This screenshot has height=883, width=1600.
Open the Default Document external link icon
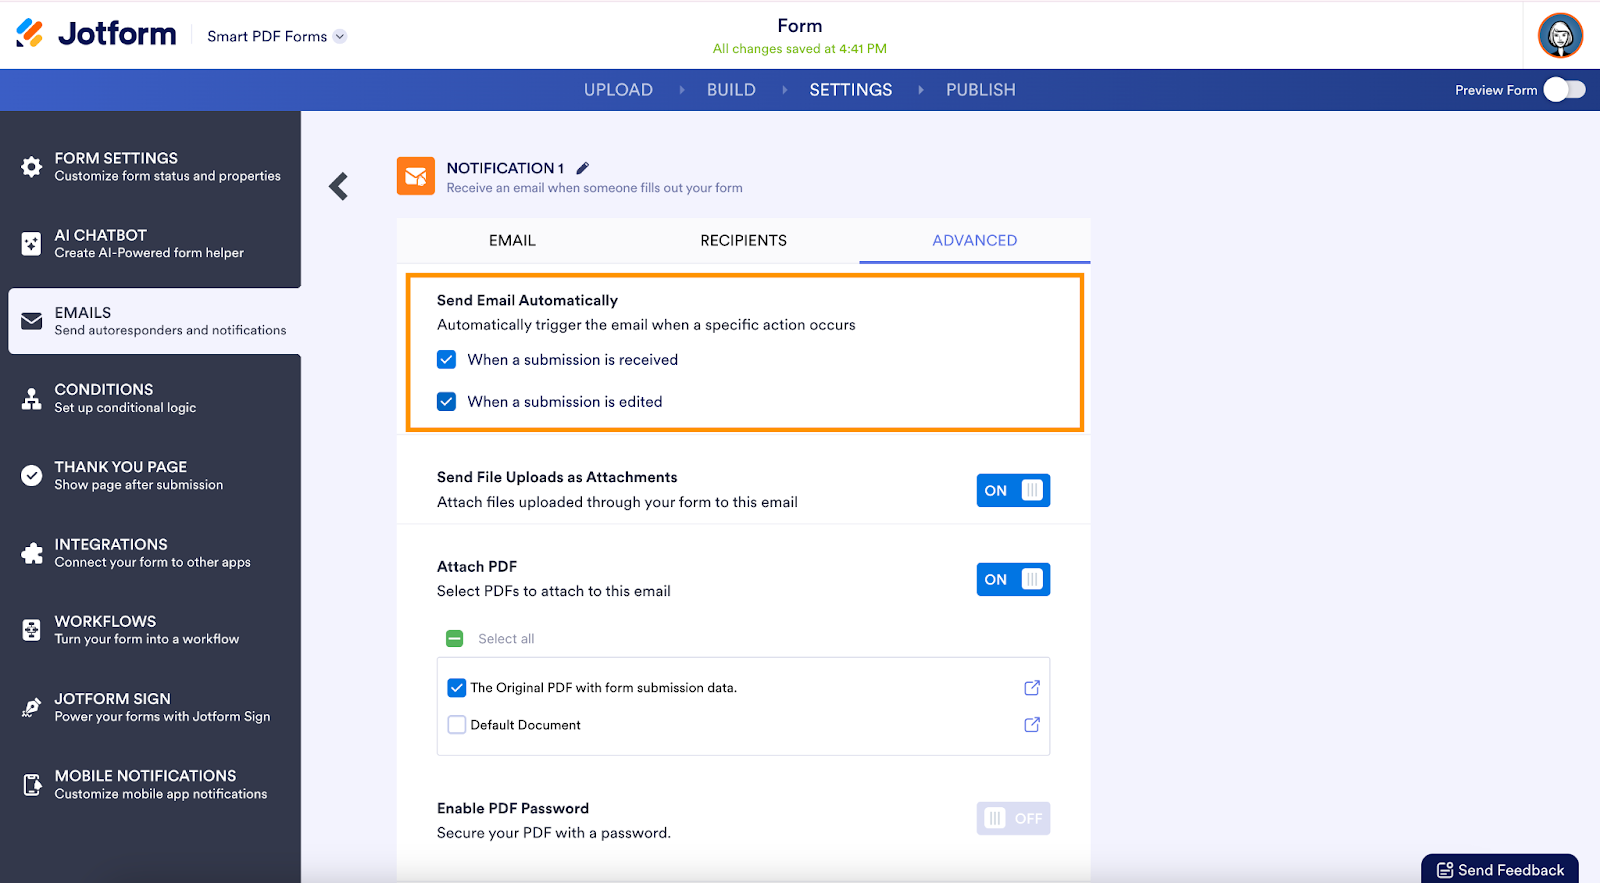click(x=1032, y=725)
